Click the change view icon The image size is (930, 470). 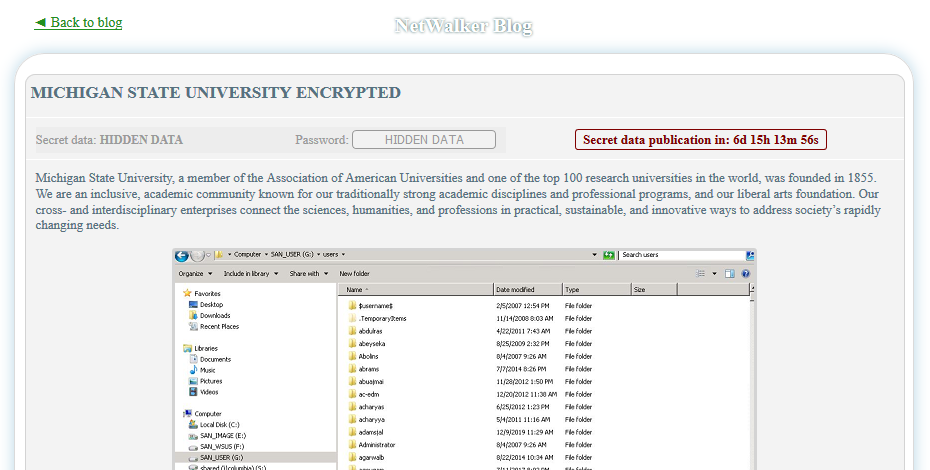point(702,273)
